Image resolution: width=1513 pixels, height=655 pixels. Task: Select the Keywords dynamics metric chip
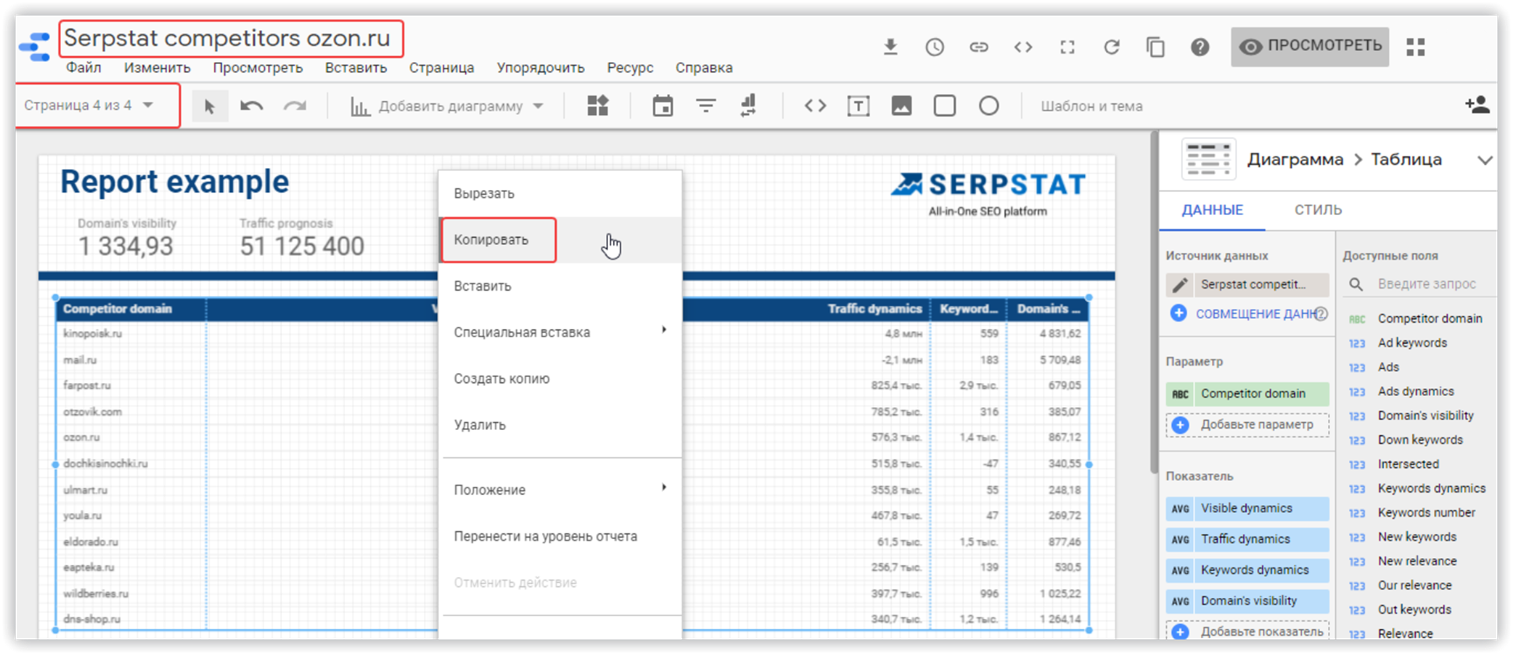coord(1247,570)
